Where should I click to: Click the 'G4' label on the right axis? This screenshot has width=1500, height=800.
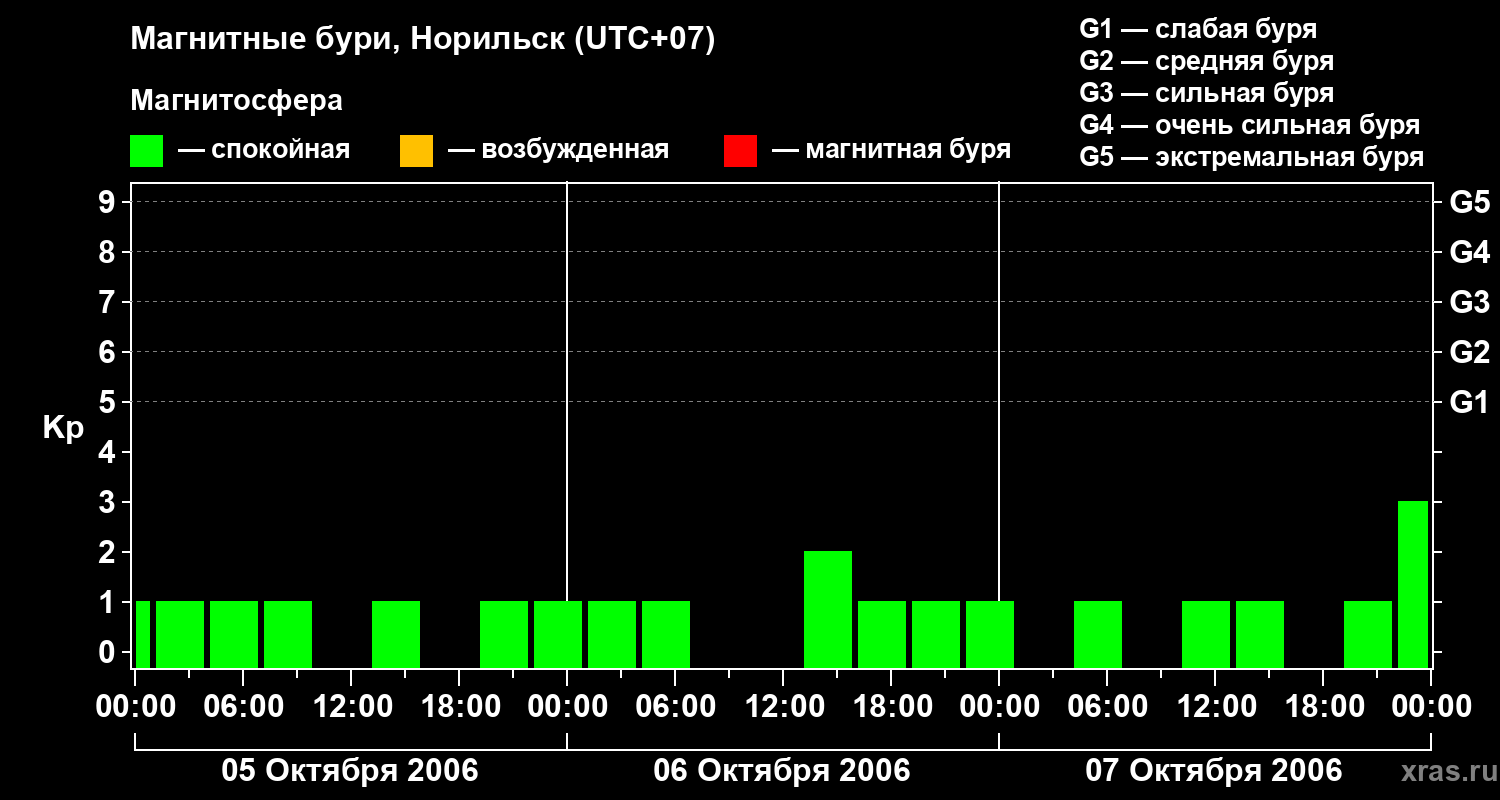click(1469, 252)
